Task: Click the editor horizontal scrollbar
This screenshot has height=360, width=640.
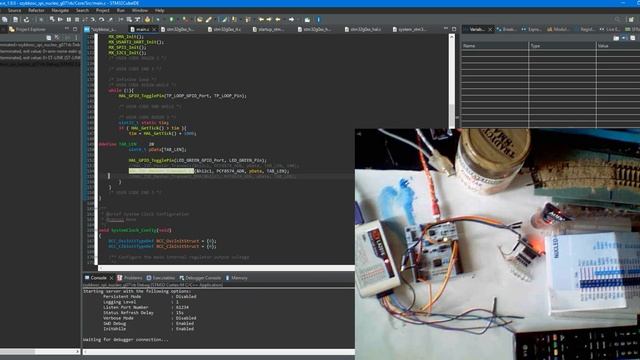Action: tap(227, 268)
